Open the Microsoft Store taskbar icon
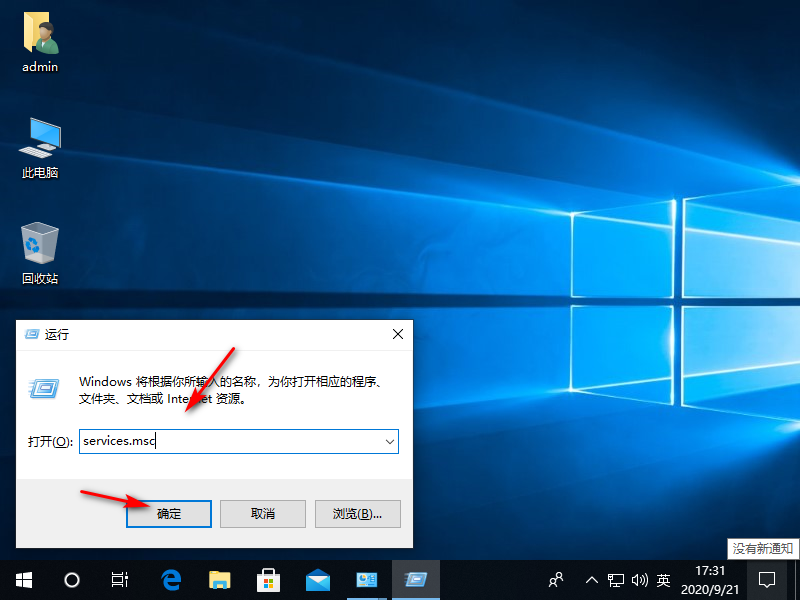Viewport: 800px width, 600px height. click(x=268, y=580)
